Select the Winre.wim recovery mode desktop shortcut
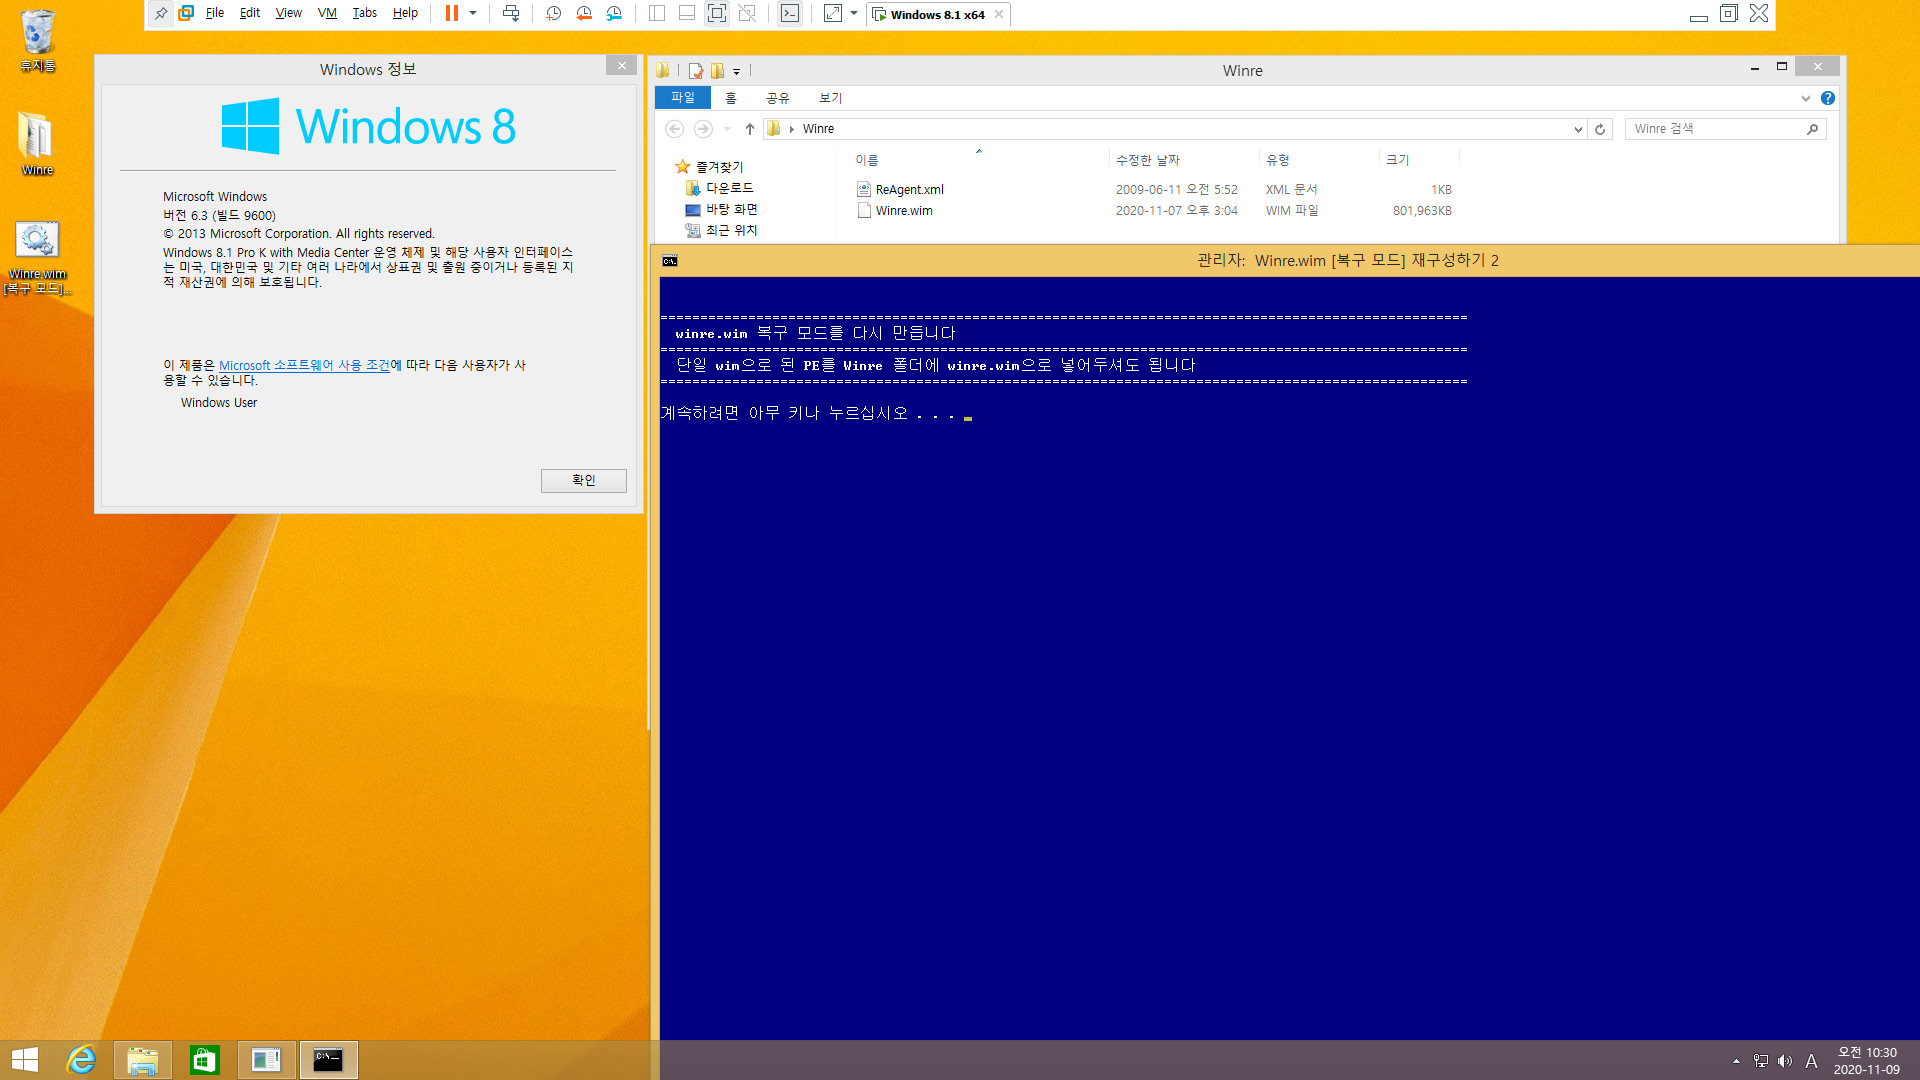 [x=37, y=257]
